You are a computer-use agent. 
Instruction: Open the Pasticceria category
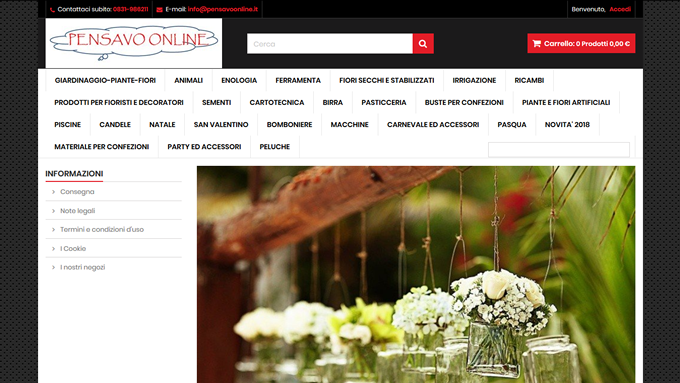tap(384, 102)
